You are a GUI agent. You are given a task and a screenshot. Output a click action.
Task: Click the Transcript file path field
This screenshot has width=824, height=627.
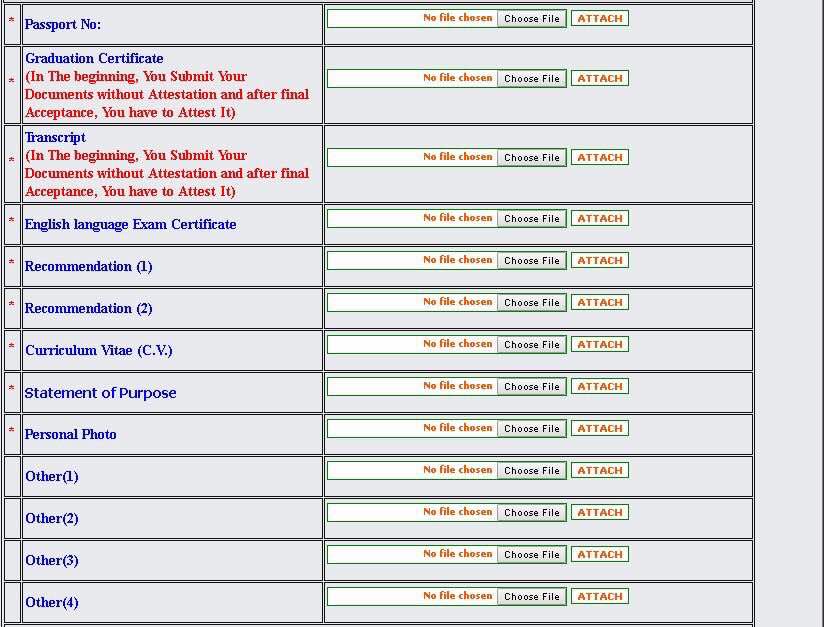[412, 157]
